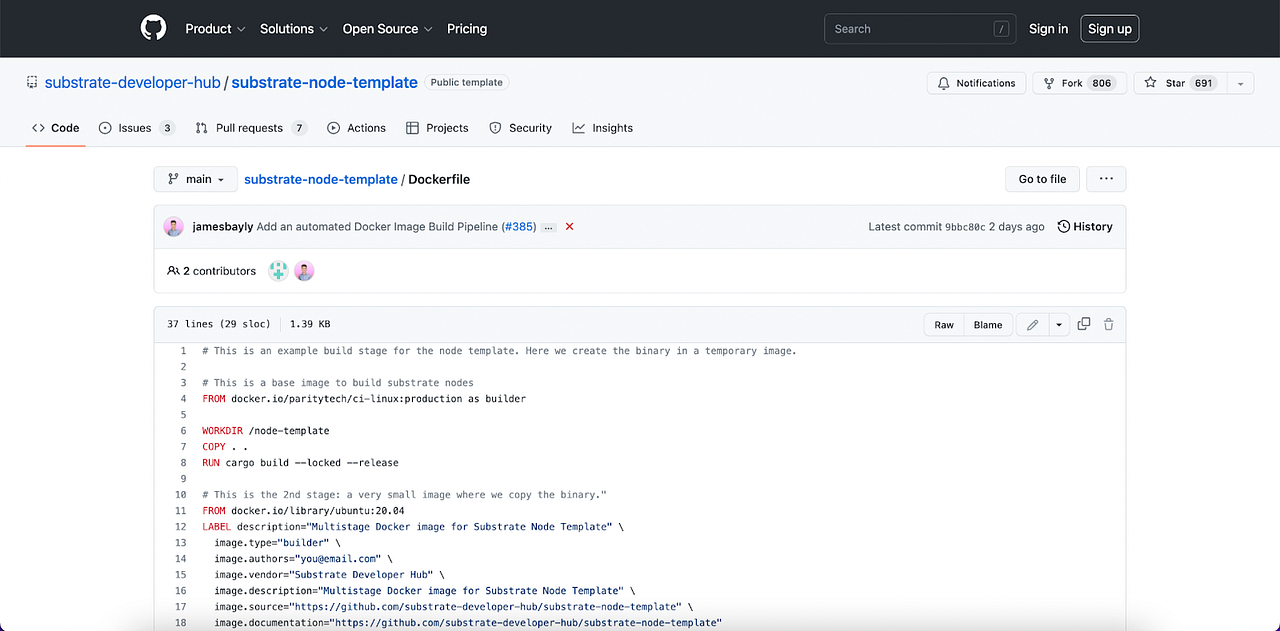
Task: Open the edit options dropdown caret
Action: click(x=1058, y=325)
